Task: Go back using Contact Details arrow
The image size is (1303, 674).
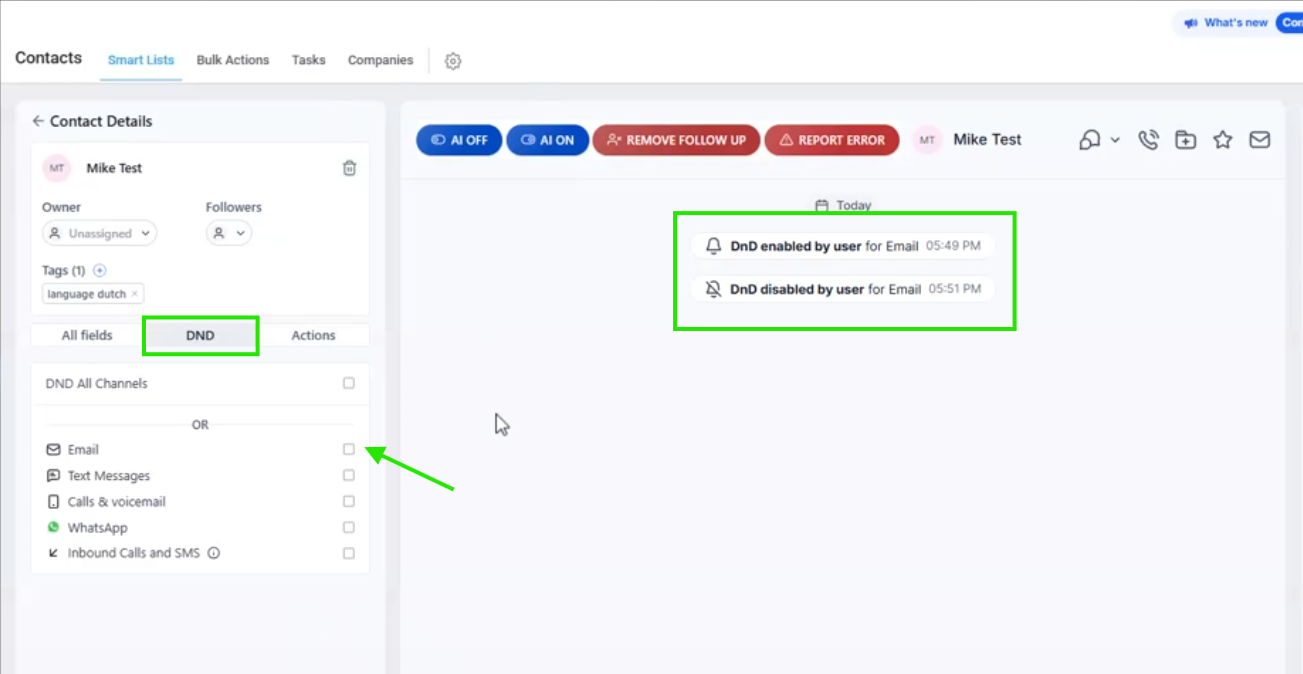Action: click(x=38, y=121)
